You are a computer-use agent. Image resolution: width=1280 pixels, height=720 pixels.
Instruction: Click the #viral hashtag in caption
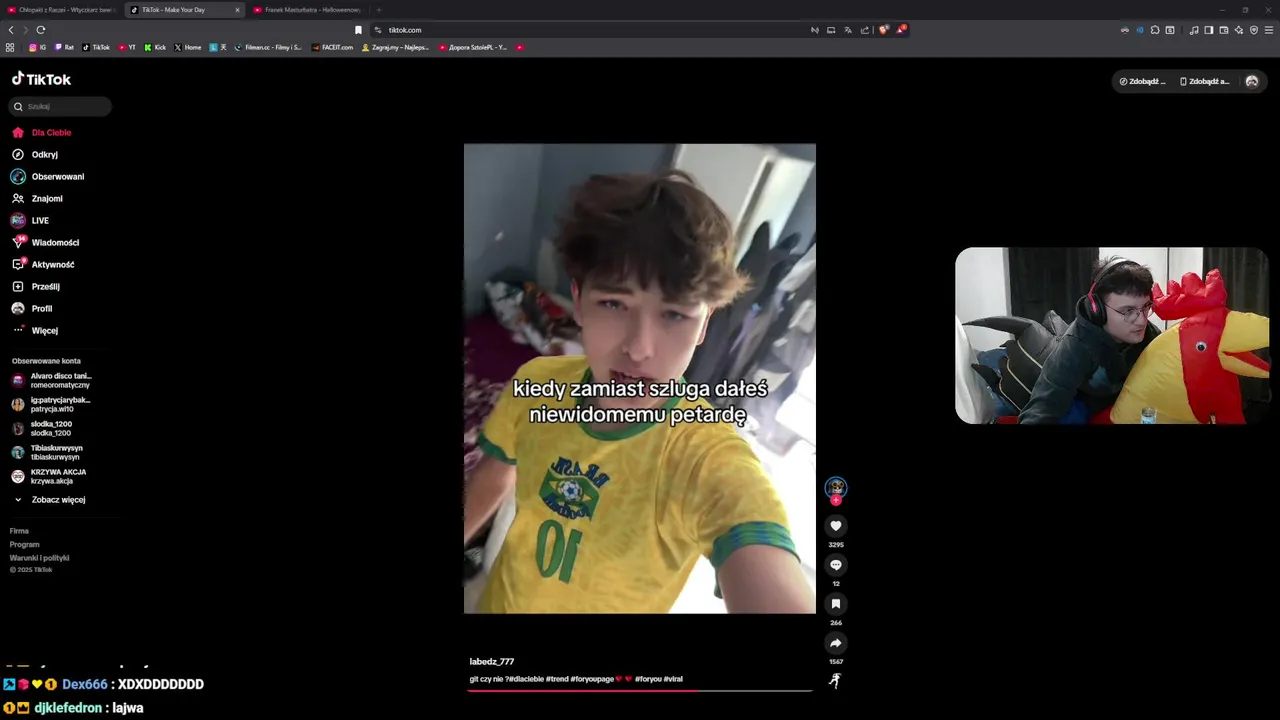[x=673, y=679]
